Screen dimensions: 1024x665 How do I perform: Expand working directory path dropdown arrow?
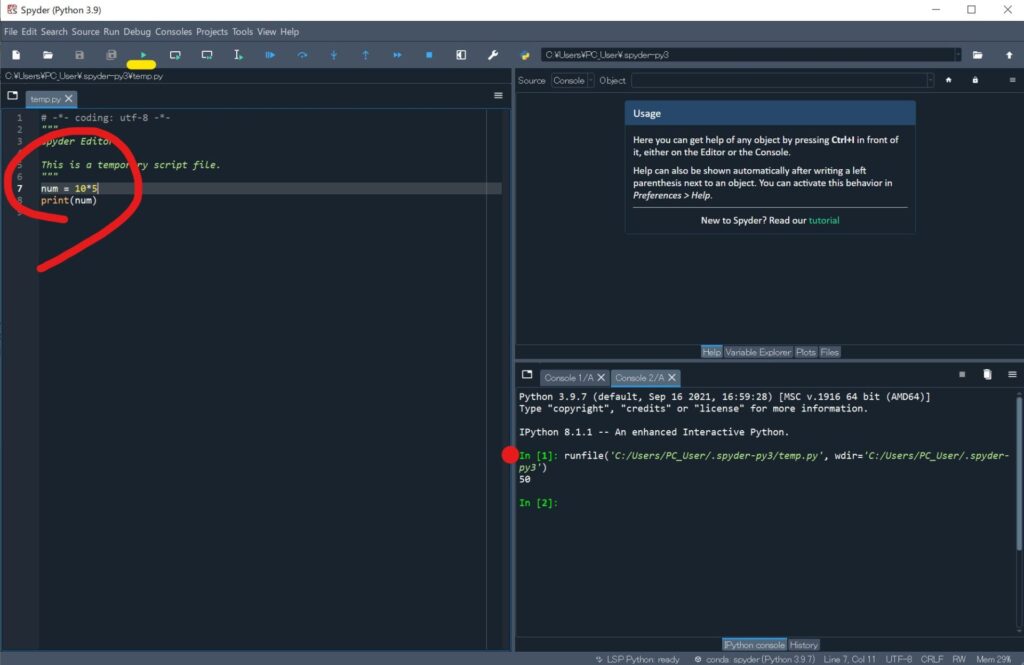(x=957, y=55)
